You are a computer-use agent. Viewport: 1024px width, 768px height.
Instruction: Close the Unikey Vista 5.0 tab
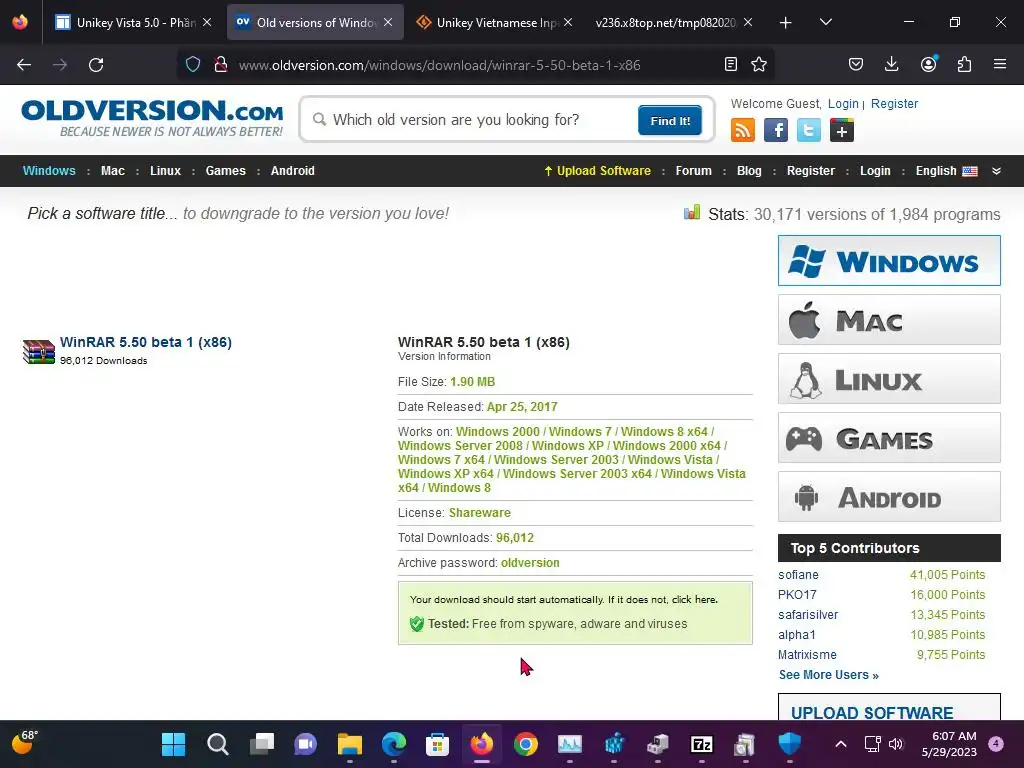tap(207, 22)
